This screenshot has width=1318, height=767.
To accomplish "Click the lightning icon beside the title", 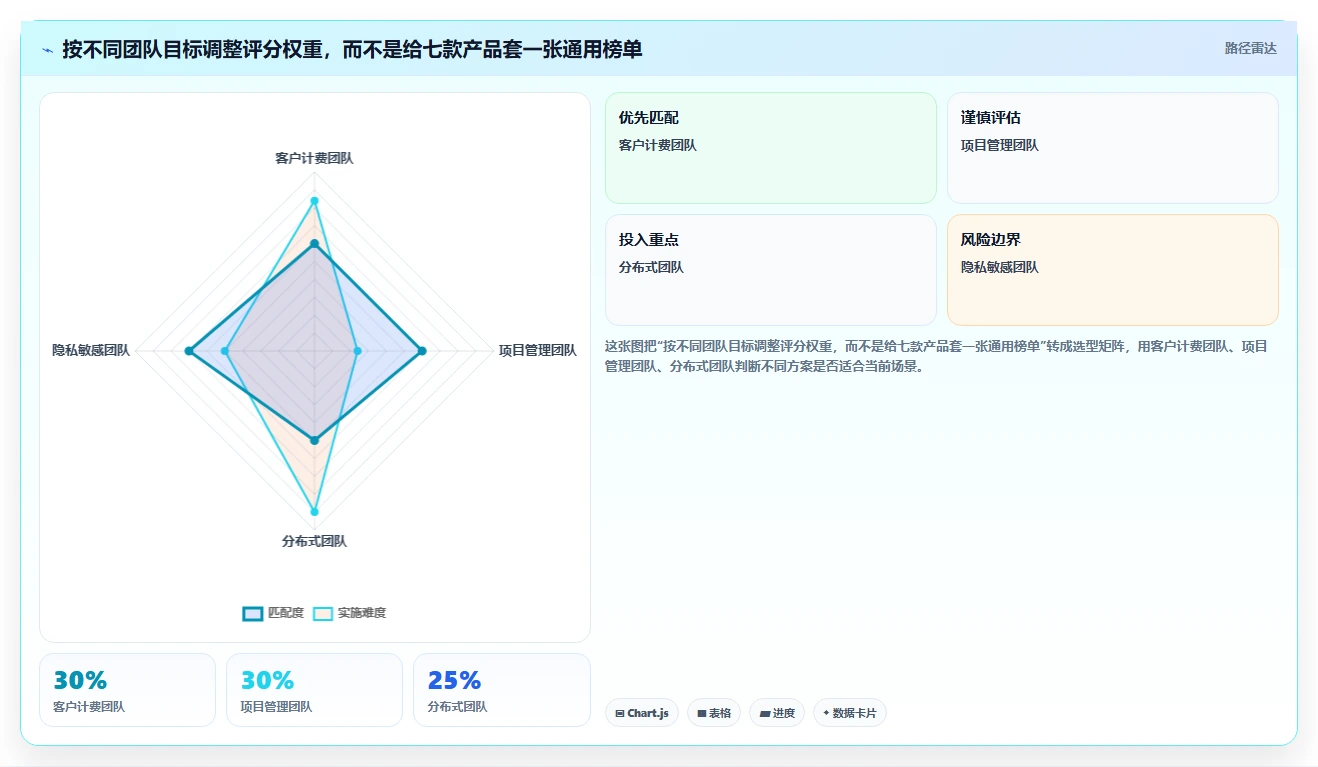I will pos(48,49).
